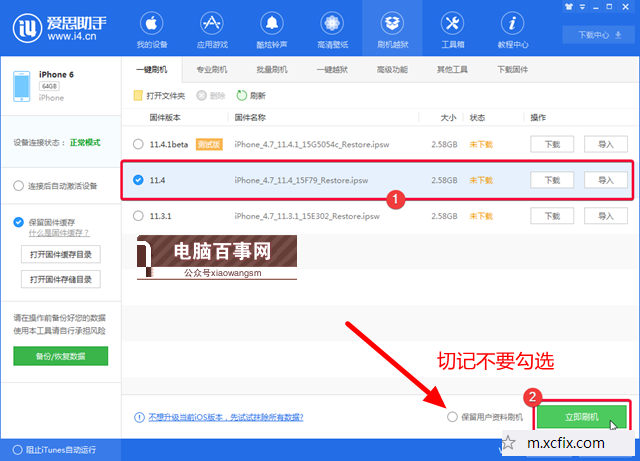The image size is (640, 461).
Task: Click 大小 column header
Action: tap(448, 118)
